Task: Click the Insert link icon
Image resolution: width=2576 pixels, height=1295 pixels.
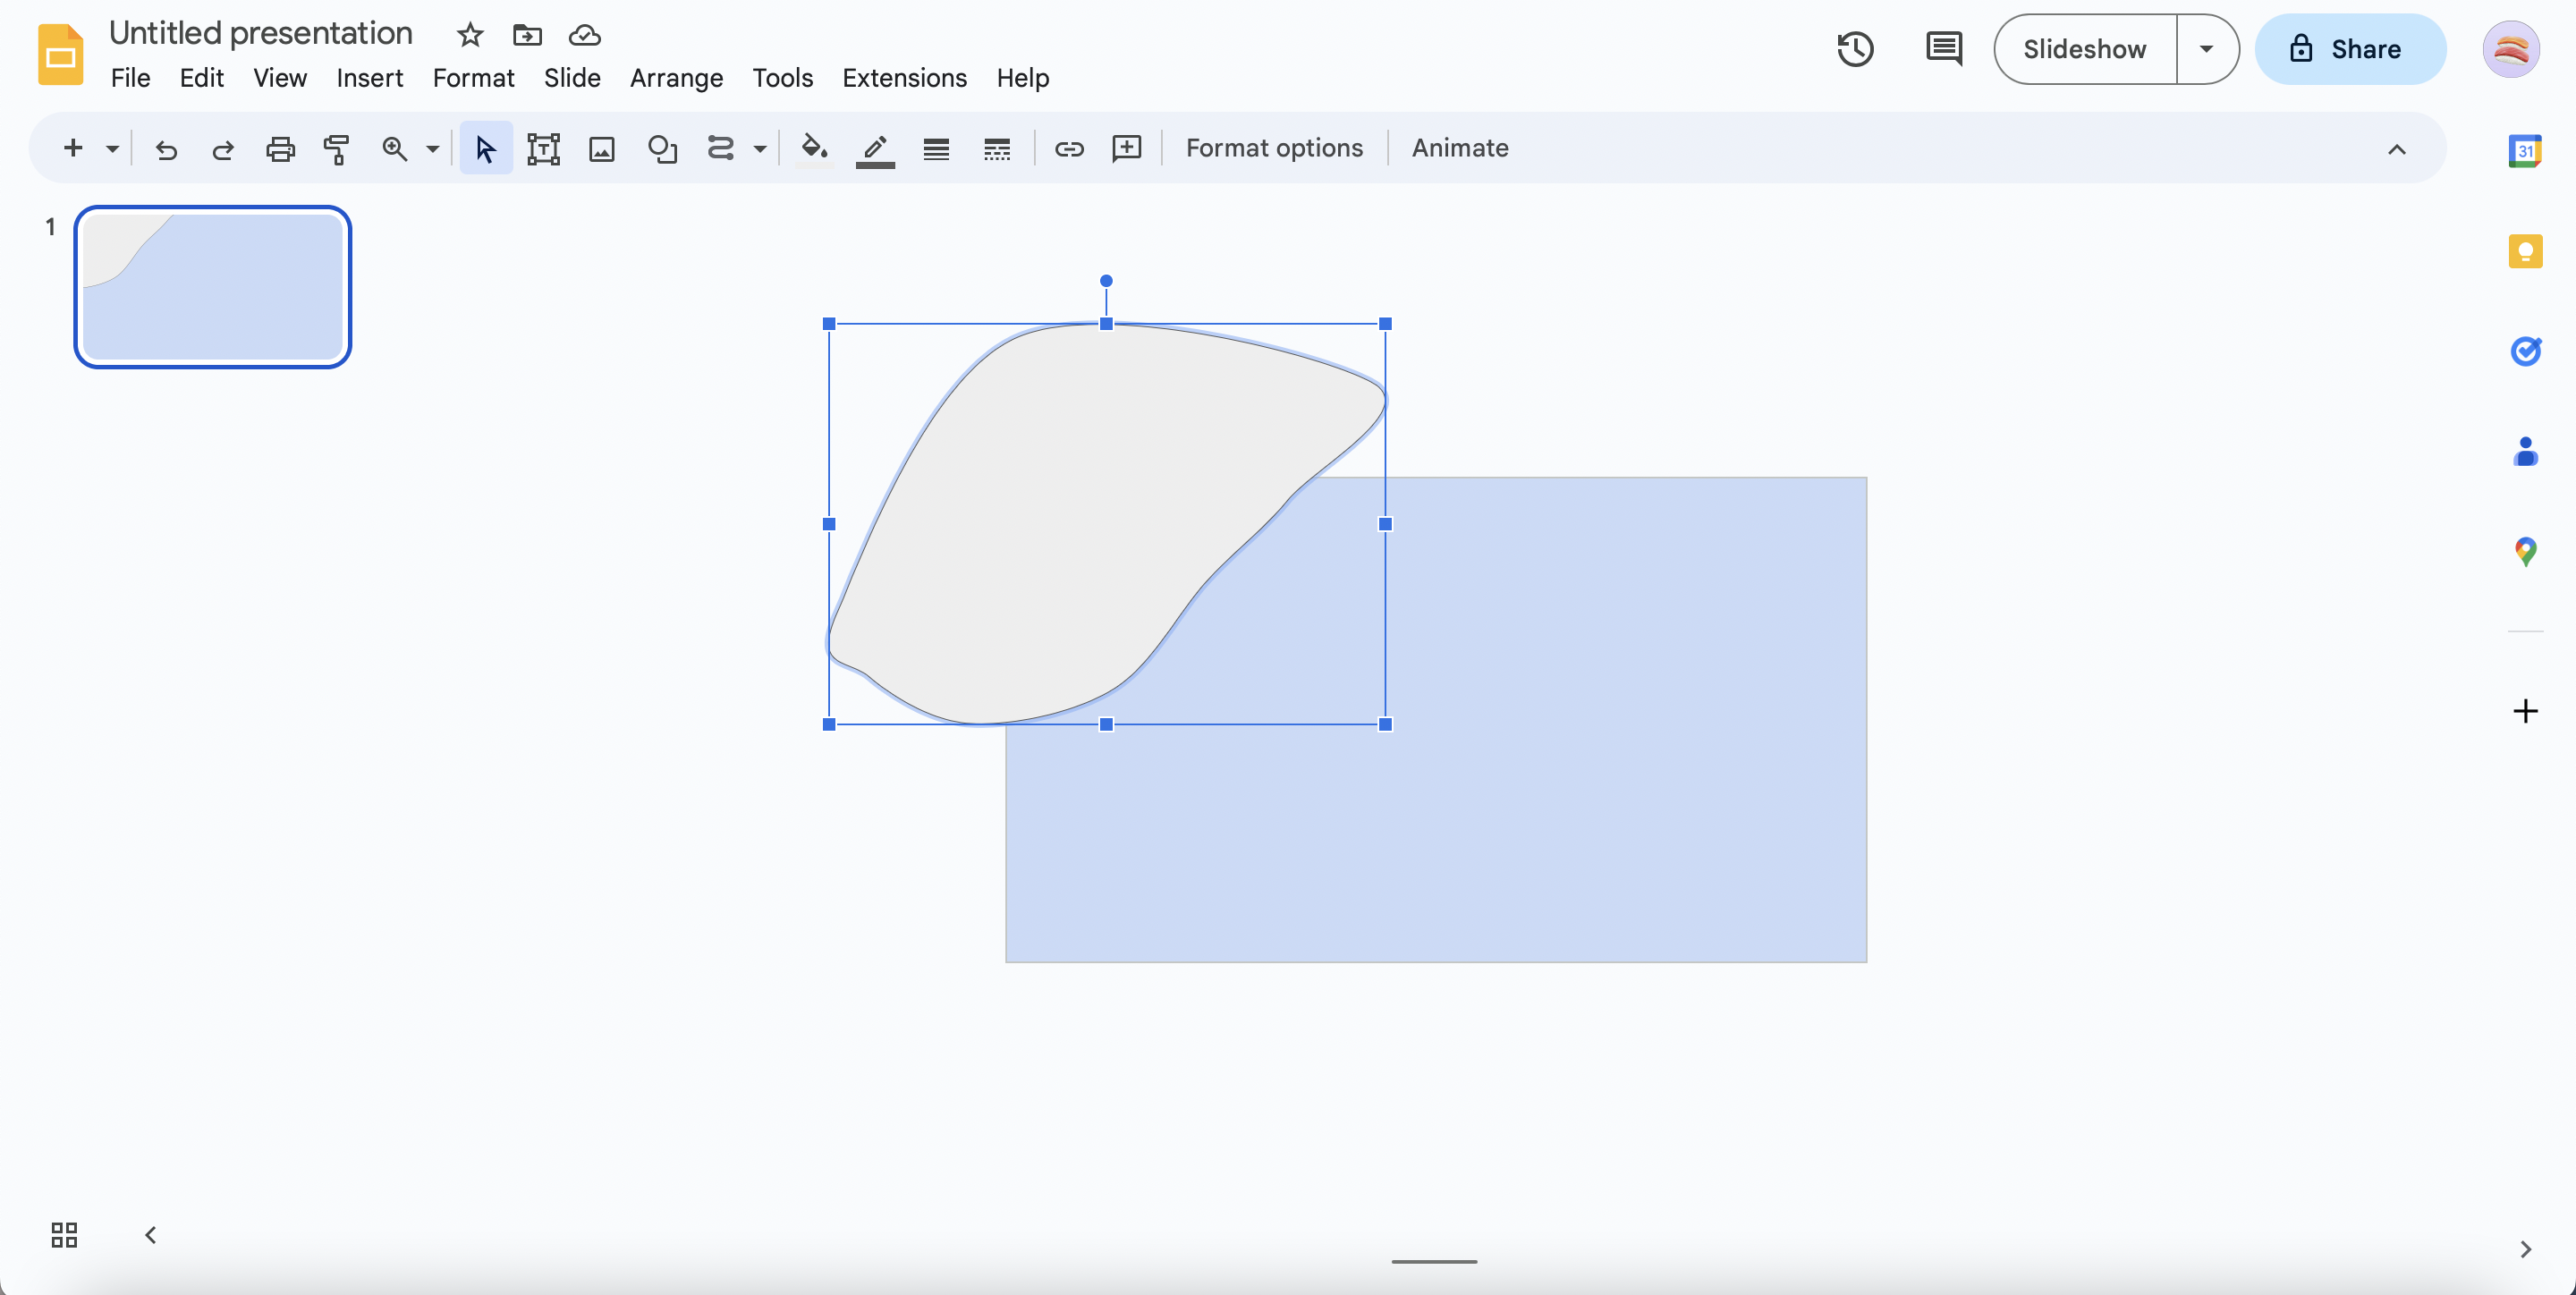Action: point(1069,149)
